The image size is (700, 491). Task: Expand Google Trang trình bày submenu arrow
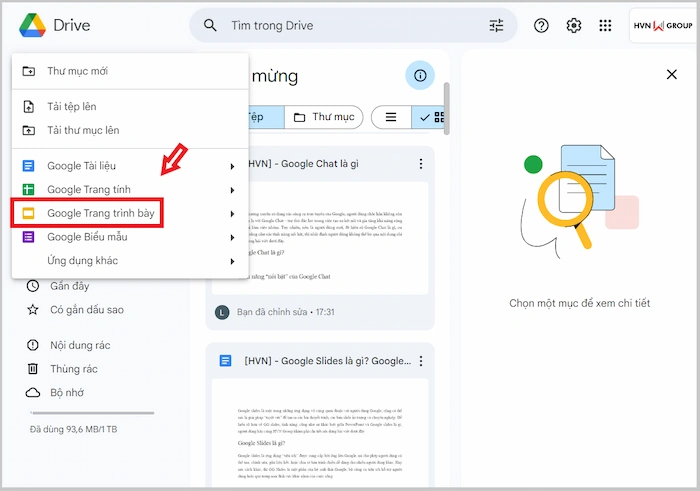coord(232,214)
